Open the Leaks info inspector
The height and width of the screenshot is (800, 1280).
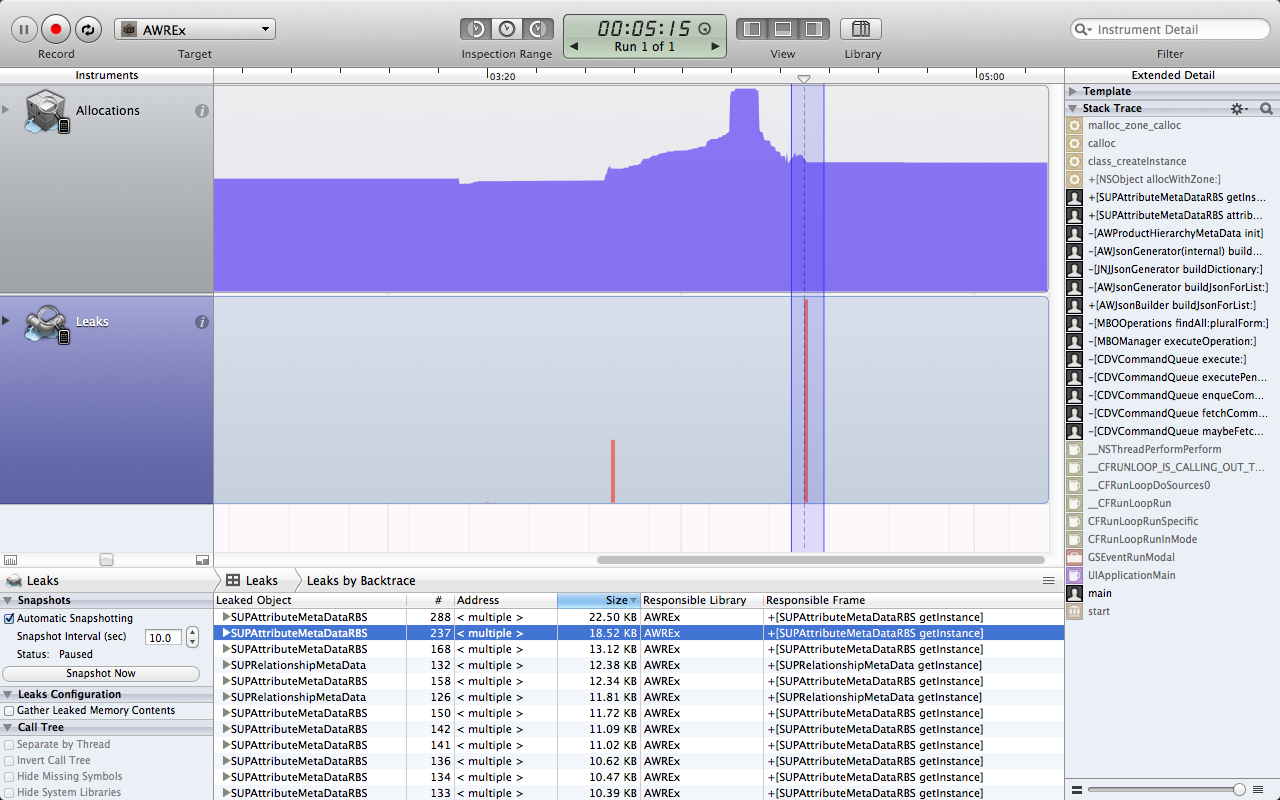pos(202,322)
